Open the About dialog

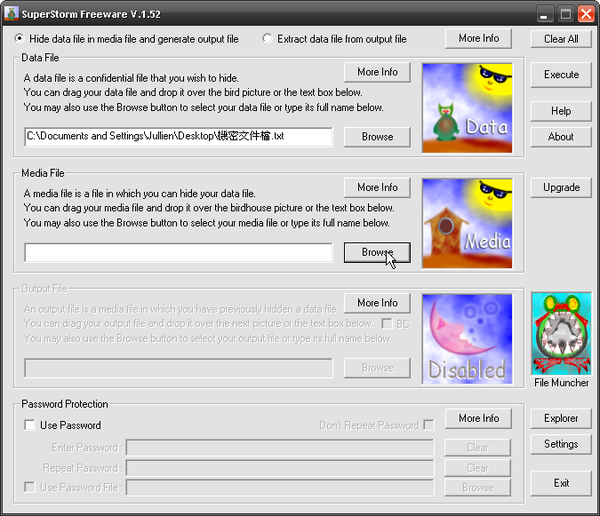click(x=561, y=137)
